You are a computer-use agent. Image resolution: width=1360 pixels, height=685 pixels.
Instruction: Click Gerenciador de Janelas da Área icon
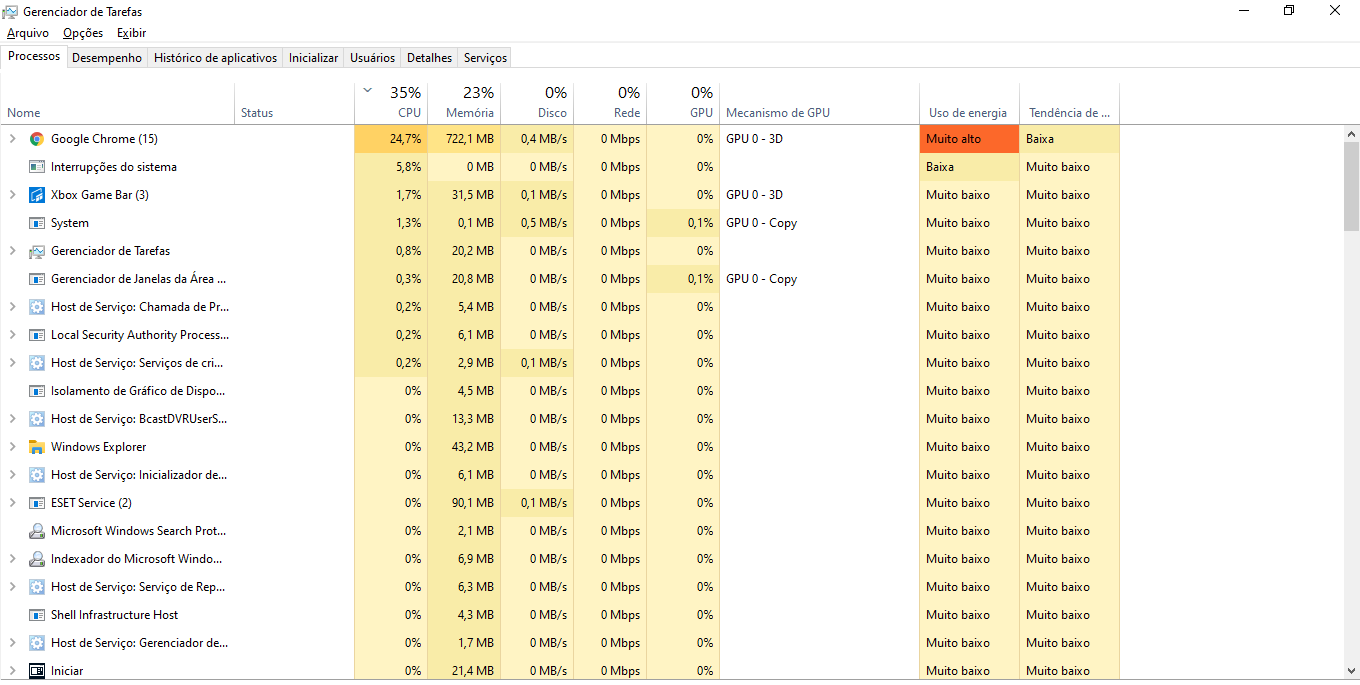click(x=37, y=279)
